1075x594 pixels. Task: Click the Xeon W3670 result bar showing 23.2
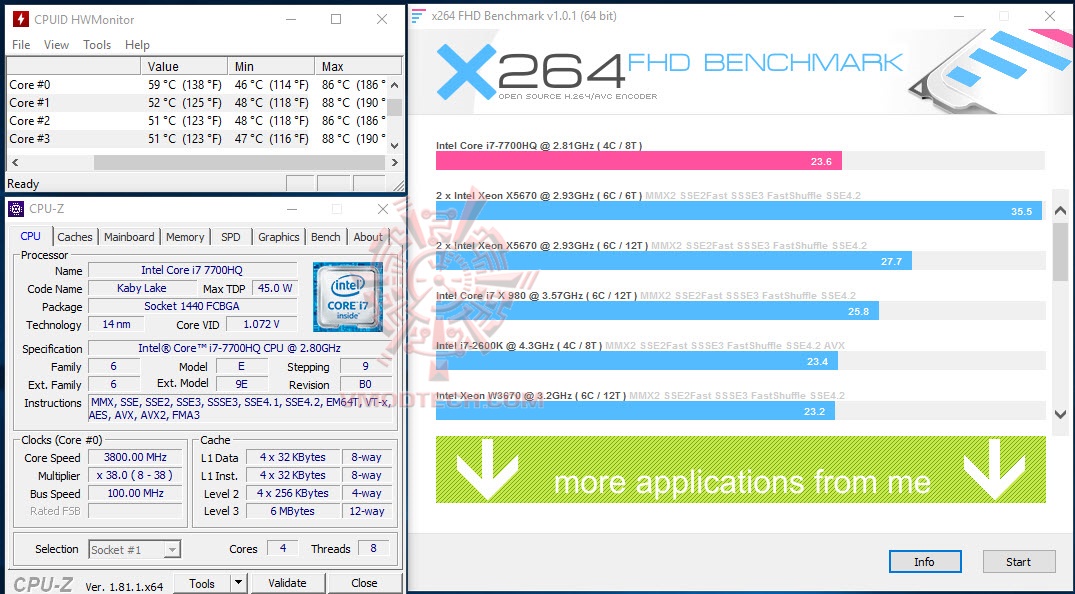click(635, 411)
